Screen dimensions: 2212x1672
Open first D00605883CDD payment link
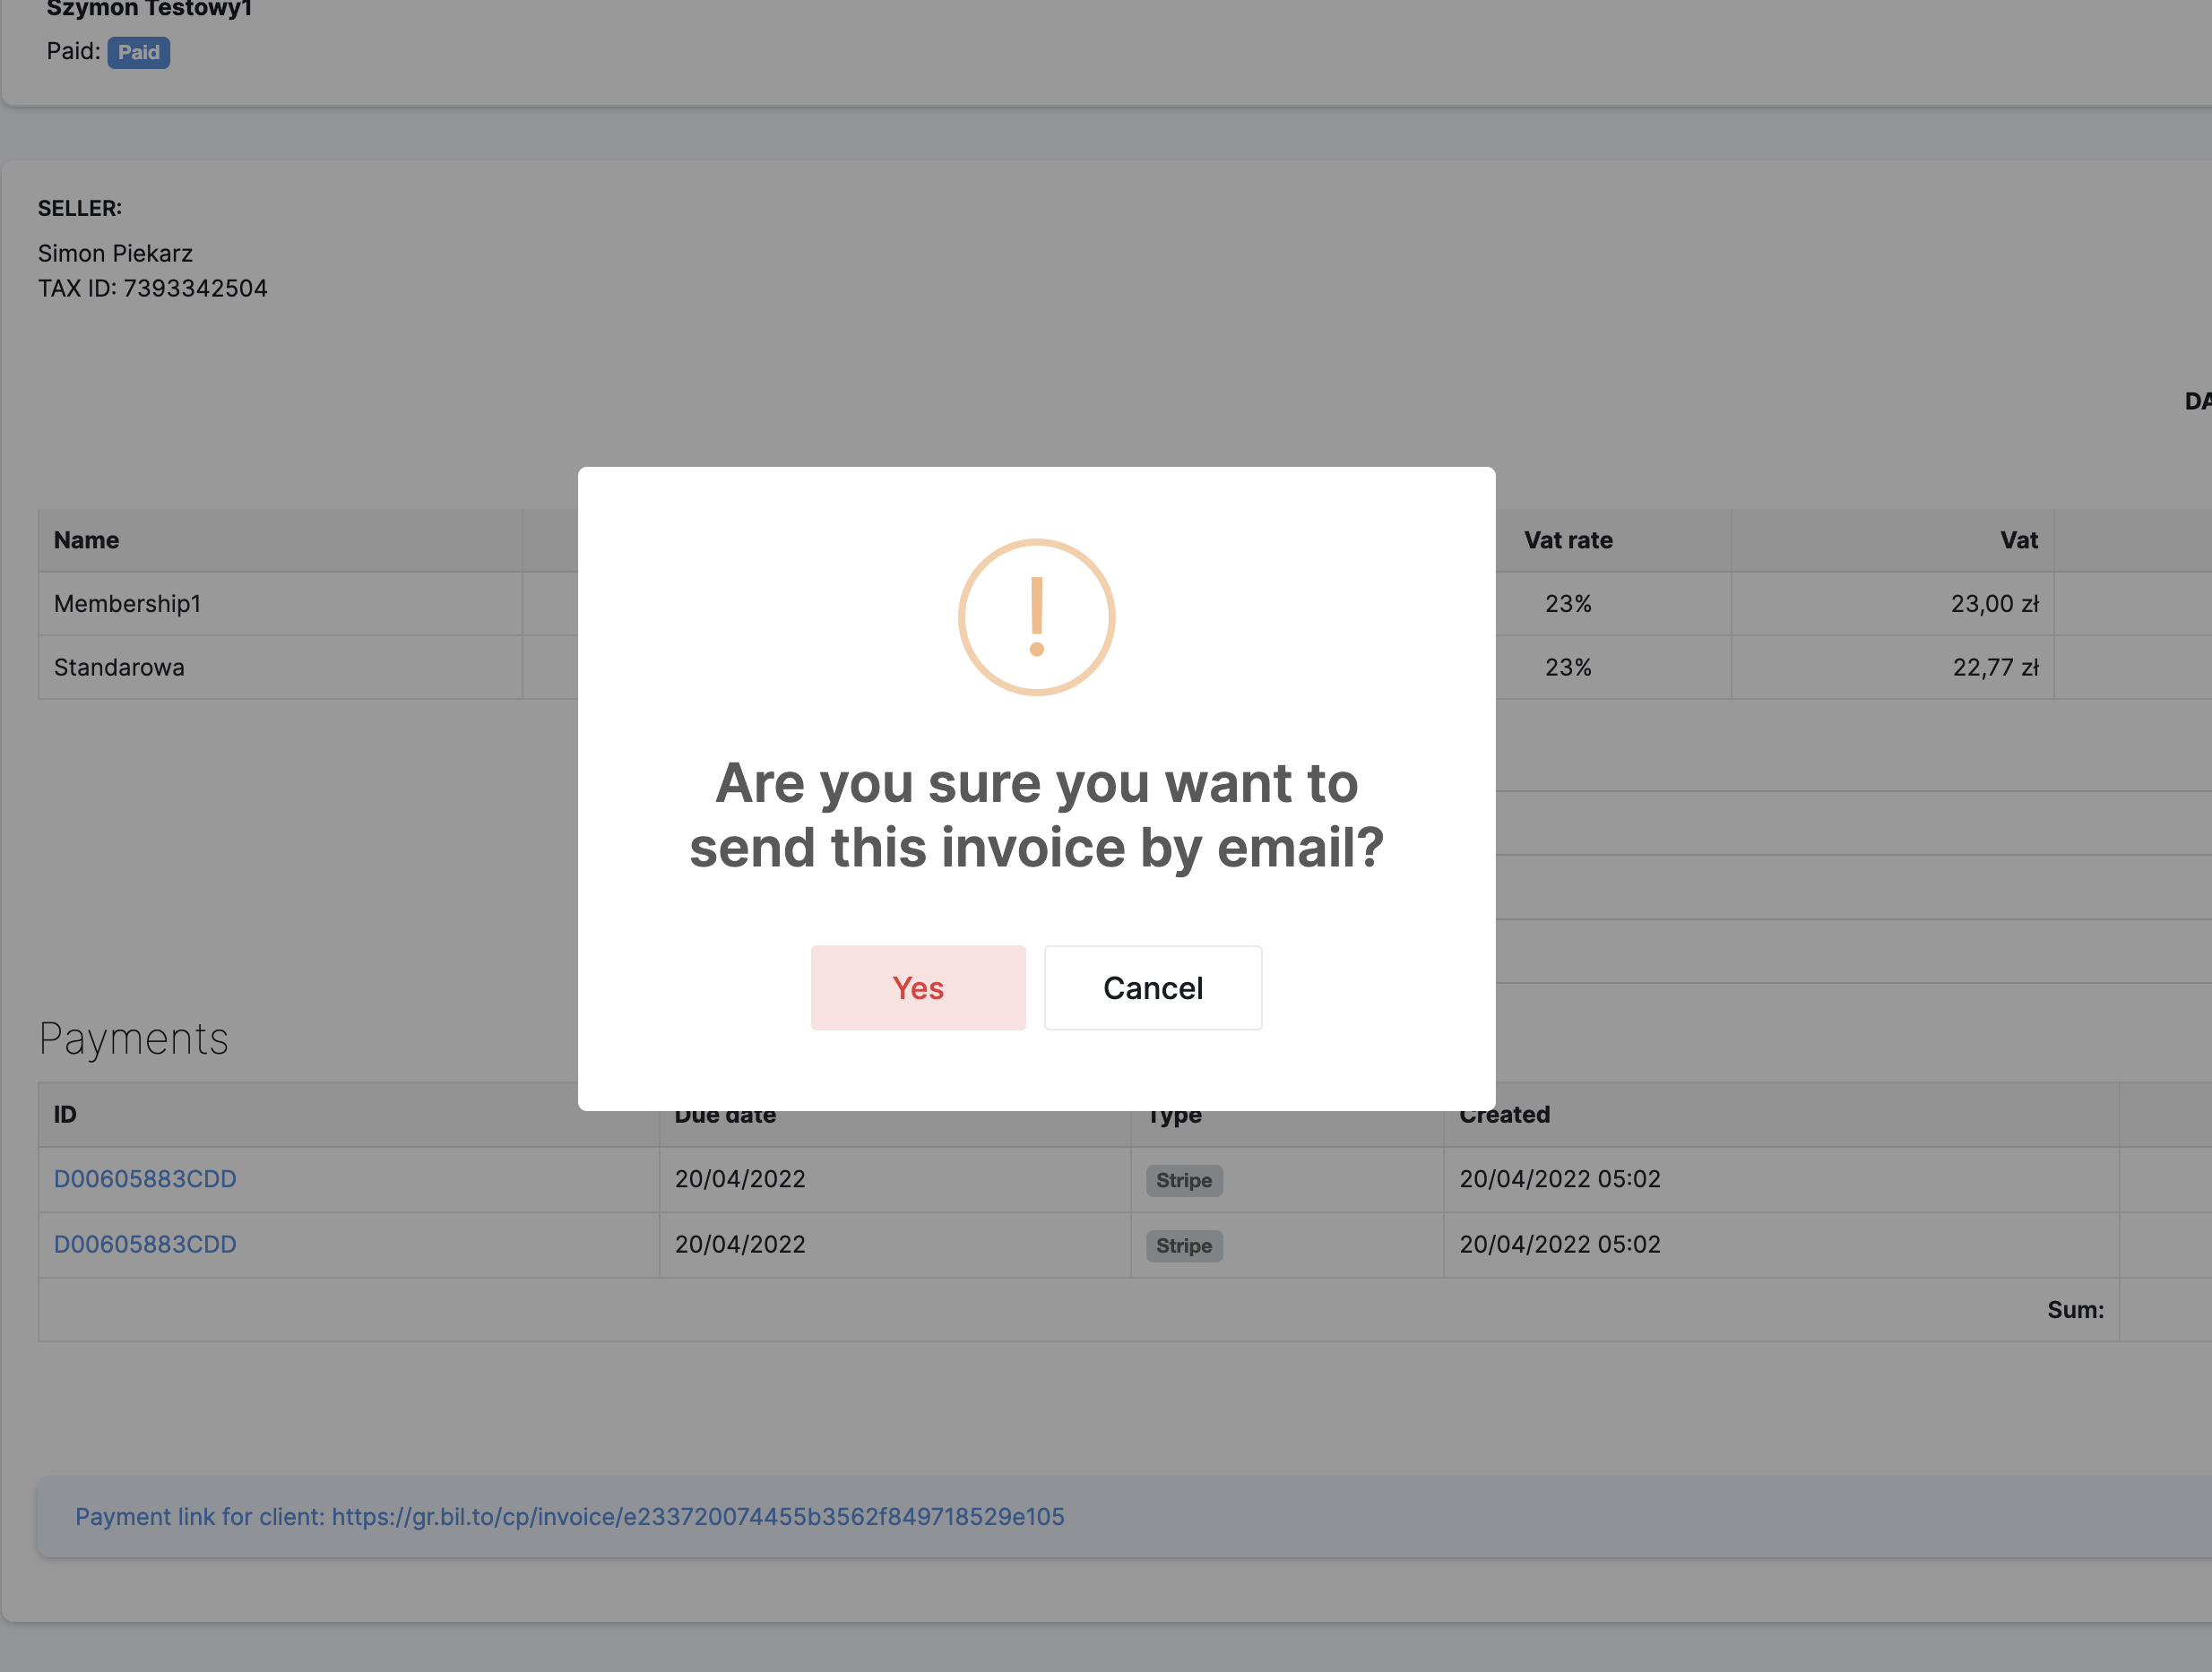[x=145, y=1179]
